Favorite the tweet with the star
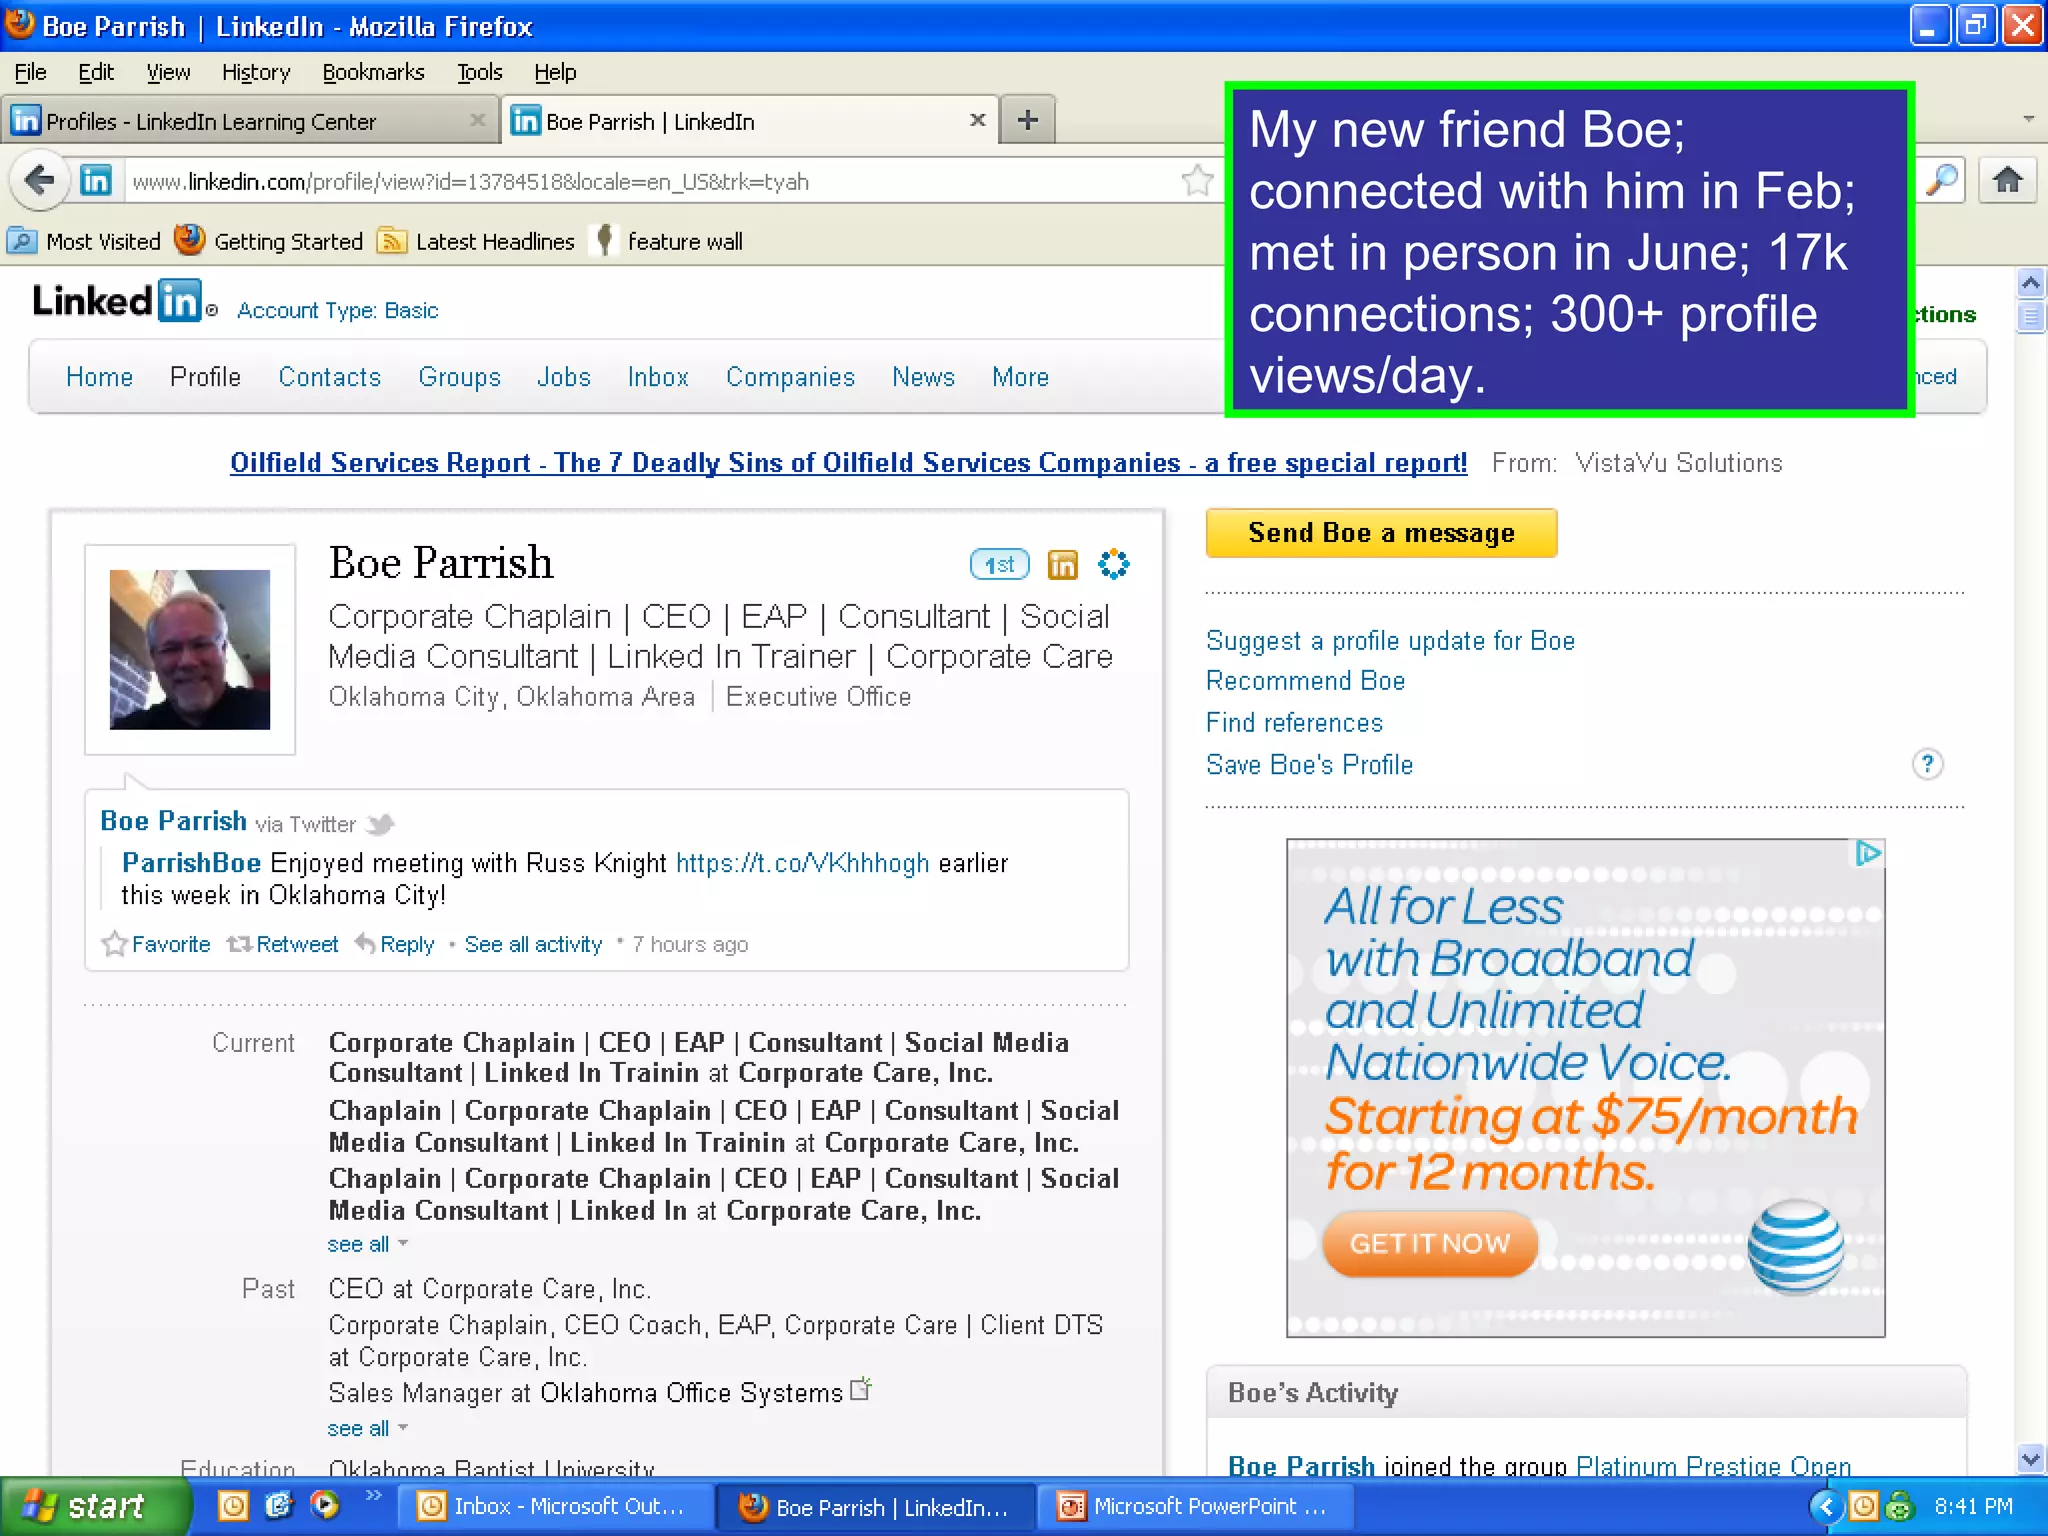2048x1536 pixels. pos(157,944)
